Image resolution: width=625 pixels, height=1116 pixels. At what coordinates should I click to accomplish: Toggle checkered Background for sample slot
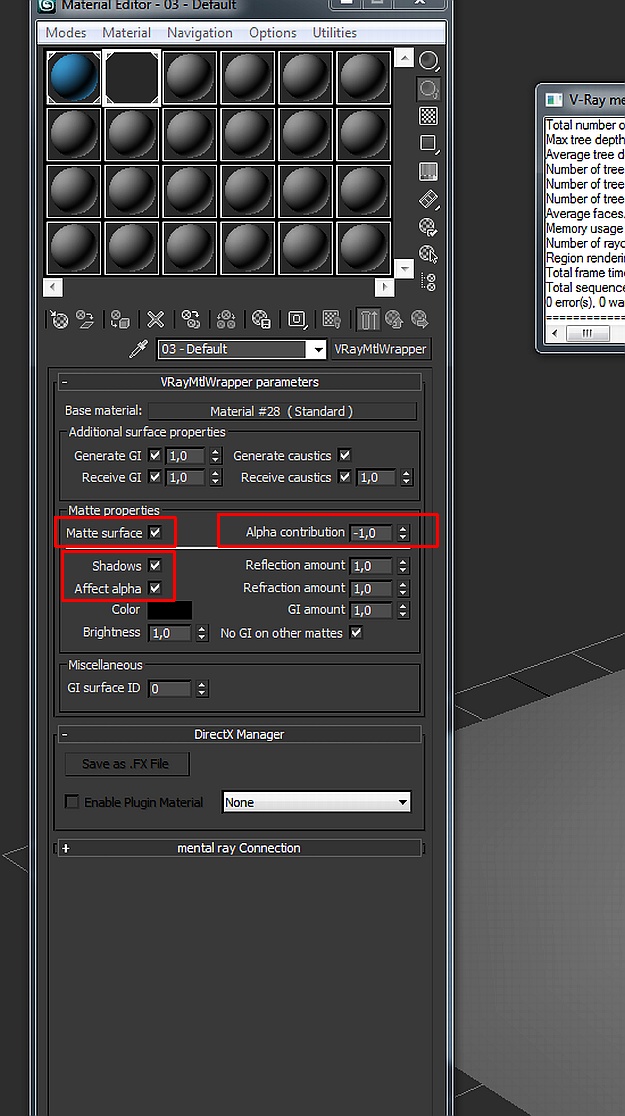coord(429,116)
